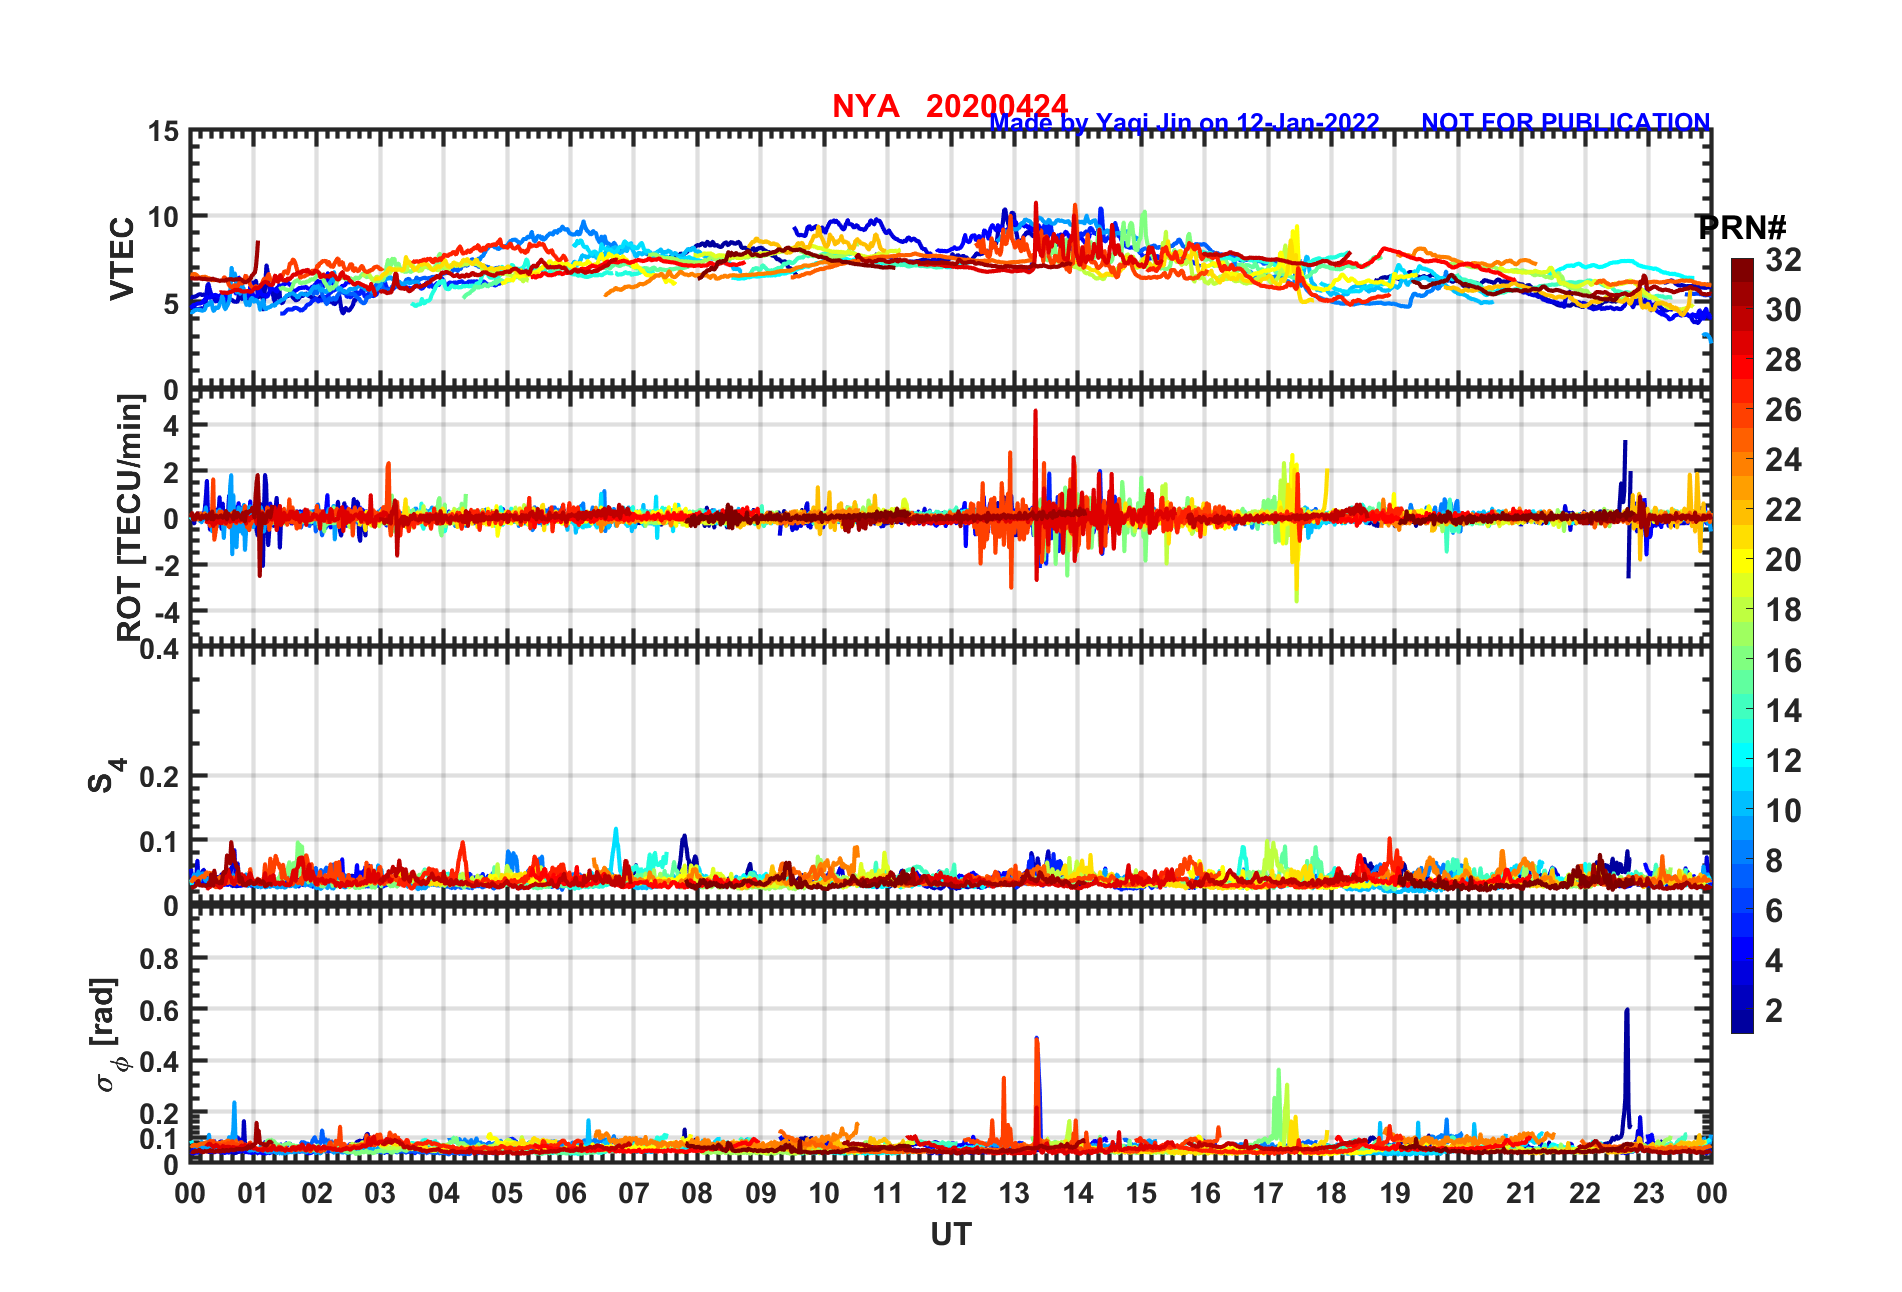Click UT axis tick label 03
Image resolution: width=1902 pixels, height=1292 pixels.
pos(380,1194)
